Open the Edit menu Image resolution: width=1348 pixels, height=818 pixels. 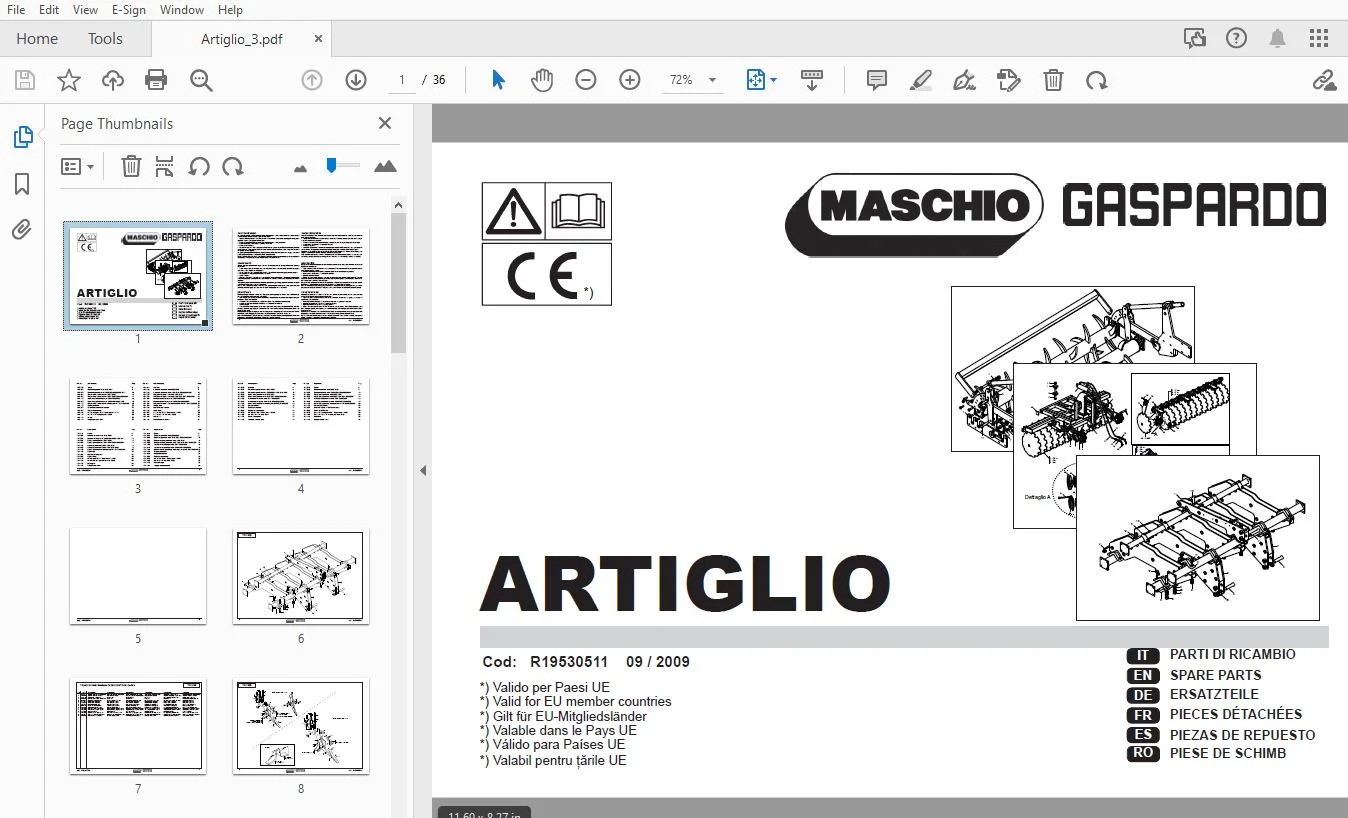tap(49, 9)
